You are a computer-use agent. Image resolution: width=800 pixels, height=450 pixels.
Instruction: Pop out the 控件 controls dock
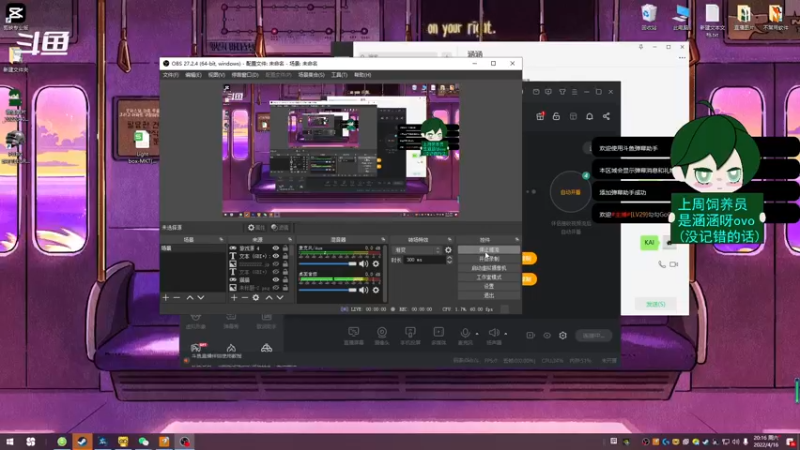coord(517,239)
